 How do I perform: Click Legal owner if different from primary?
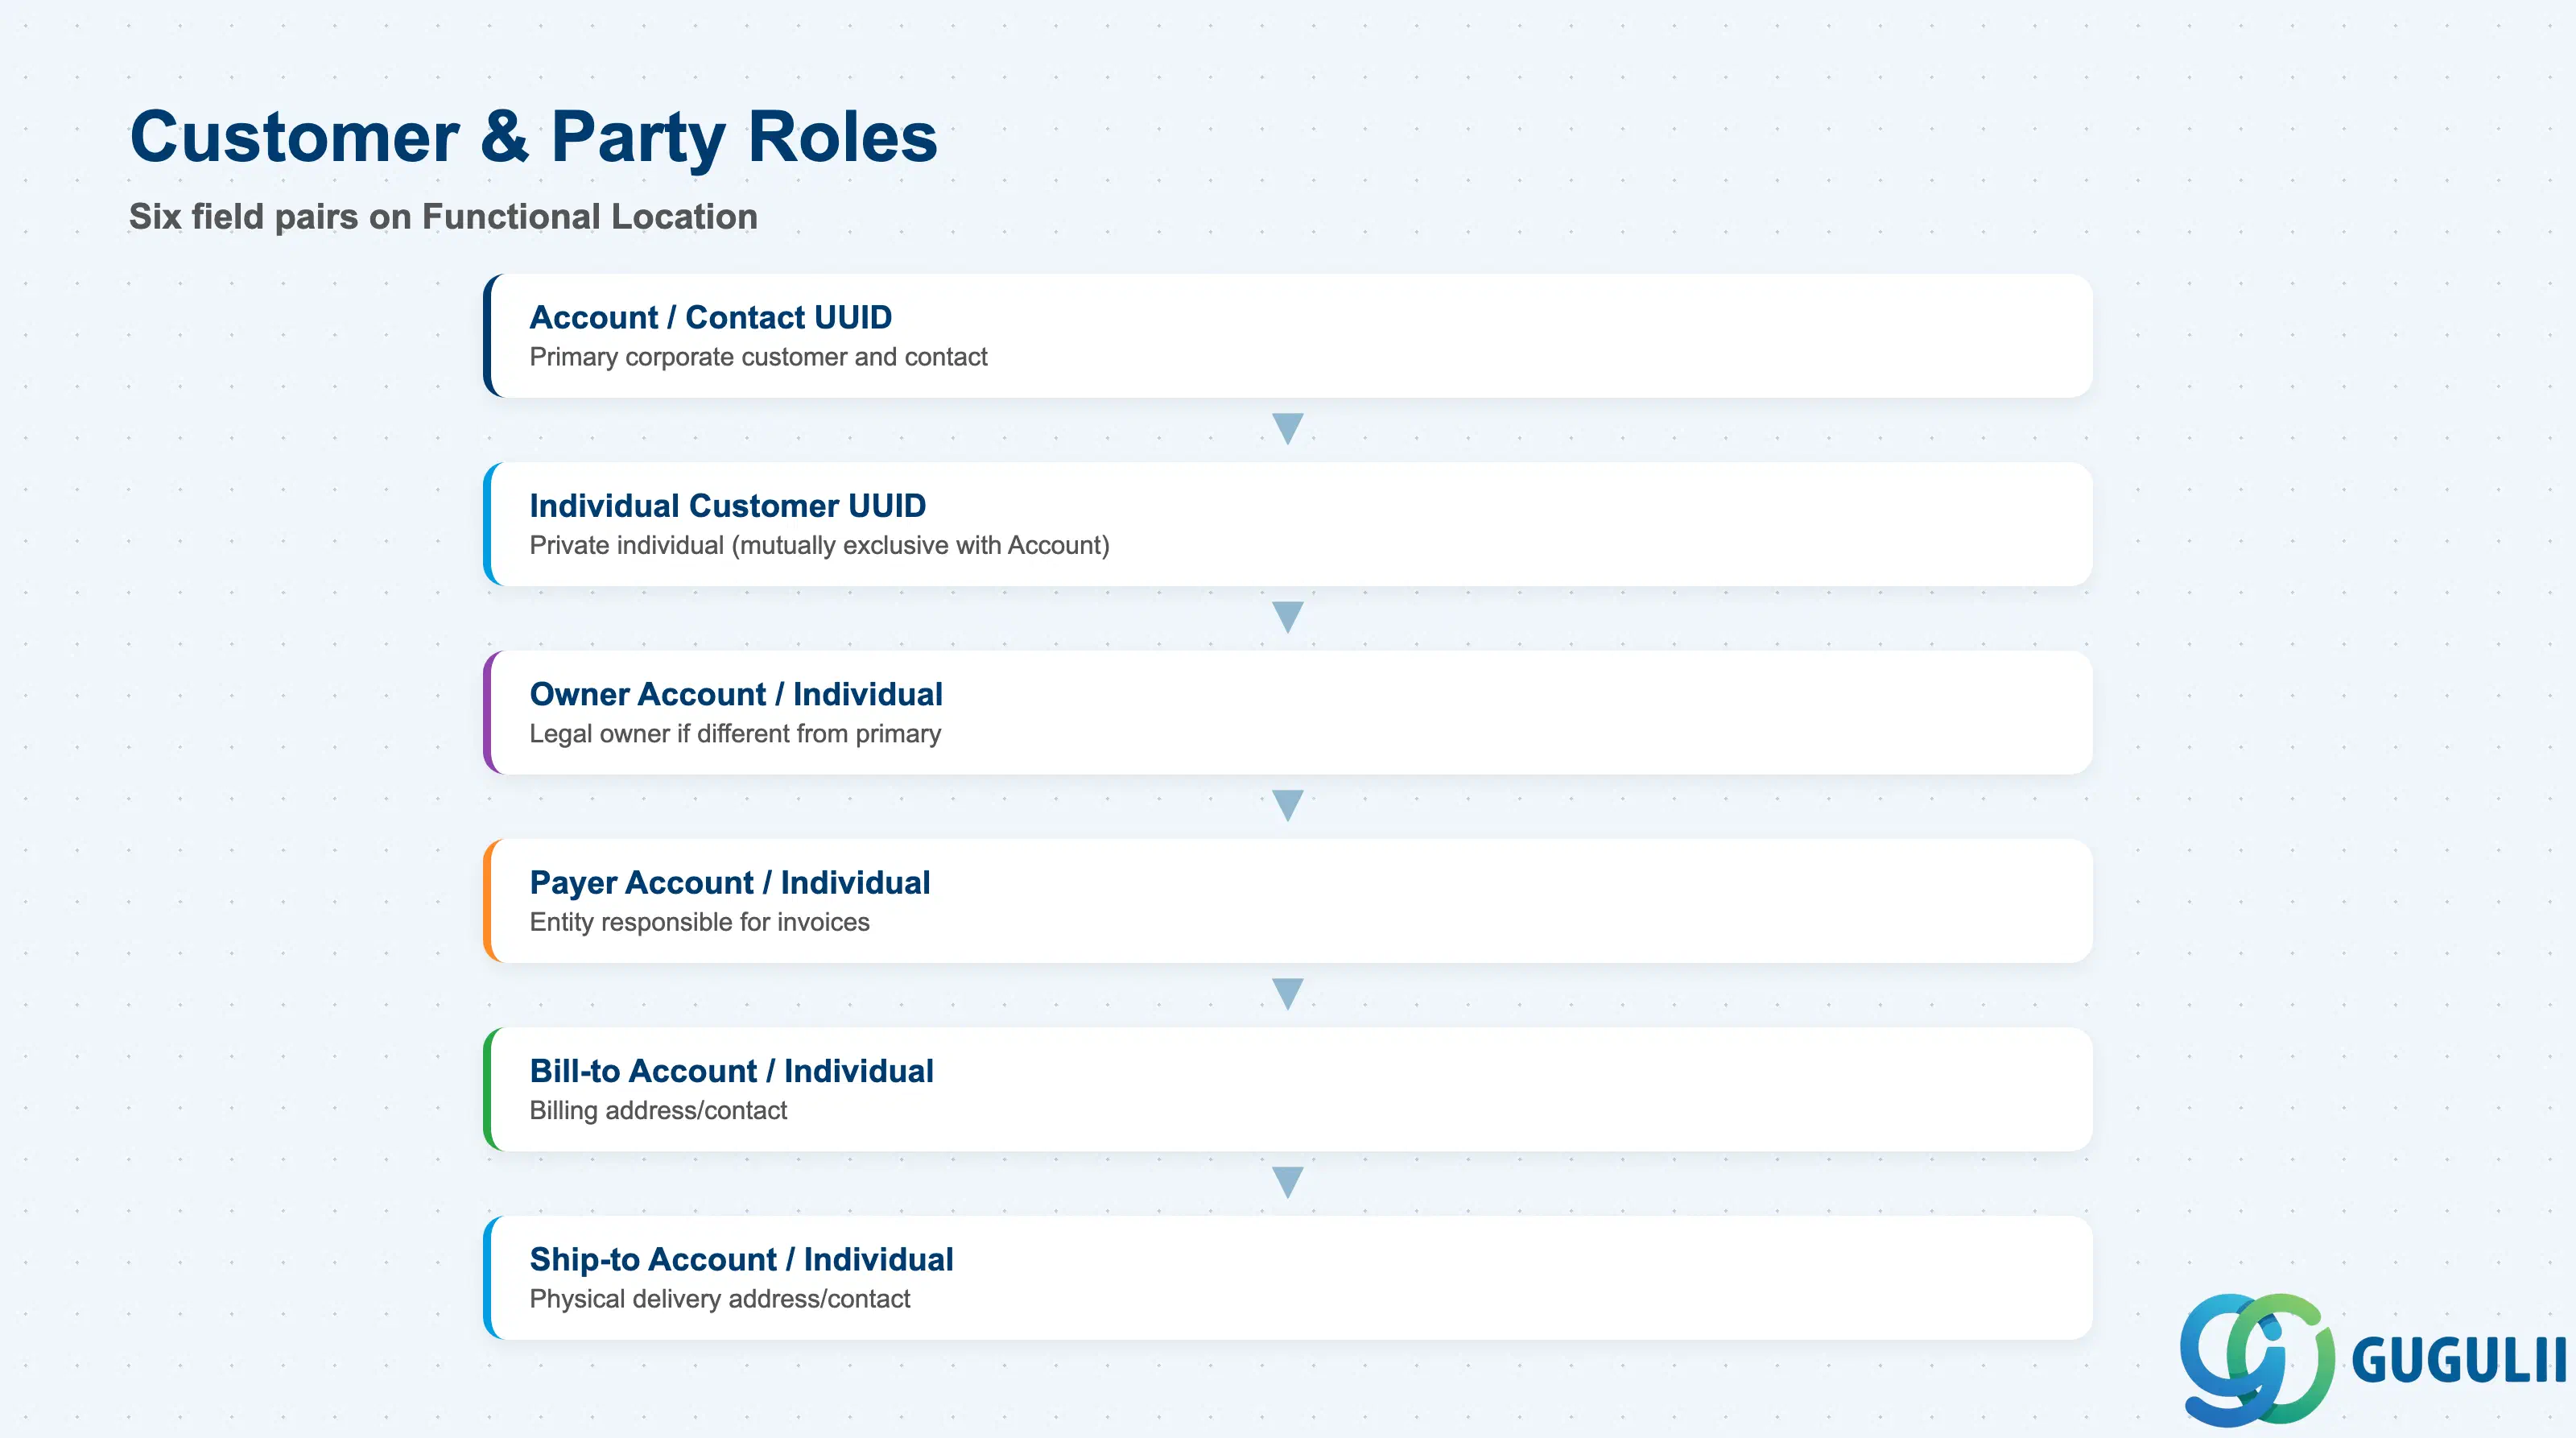pos(735,734)
